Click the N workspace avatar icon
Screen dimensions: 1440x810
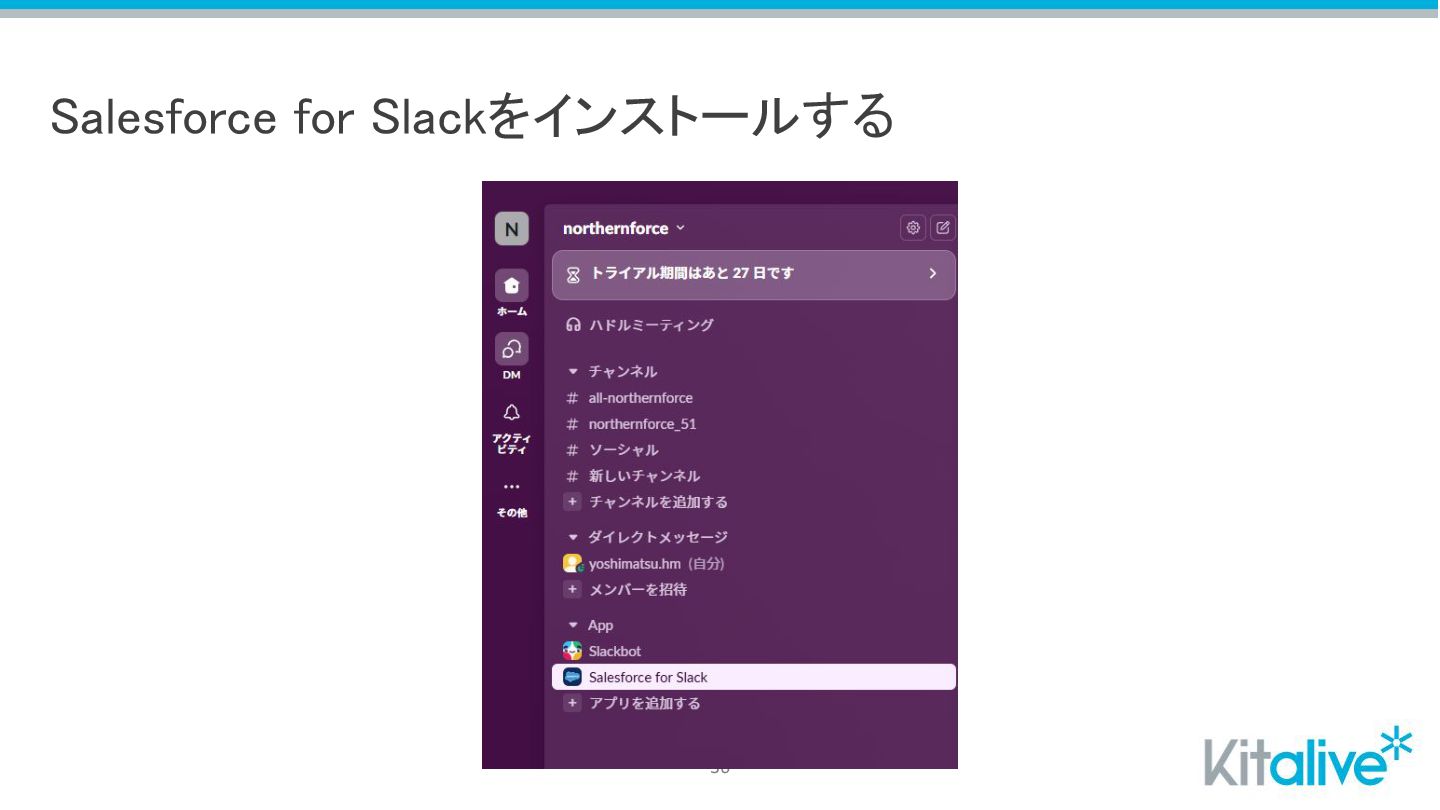tap(511, 229)
